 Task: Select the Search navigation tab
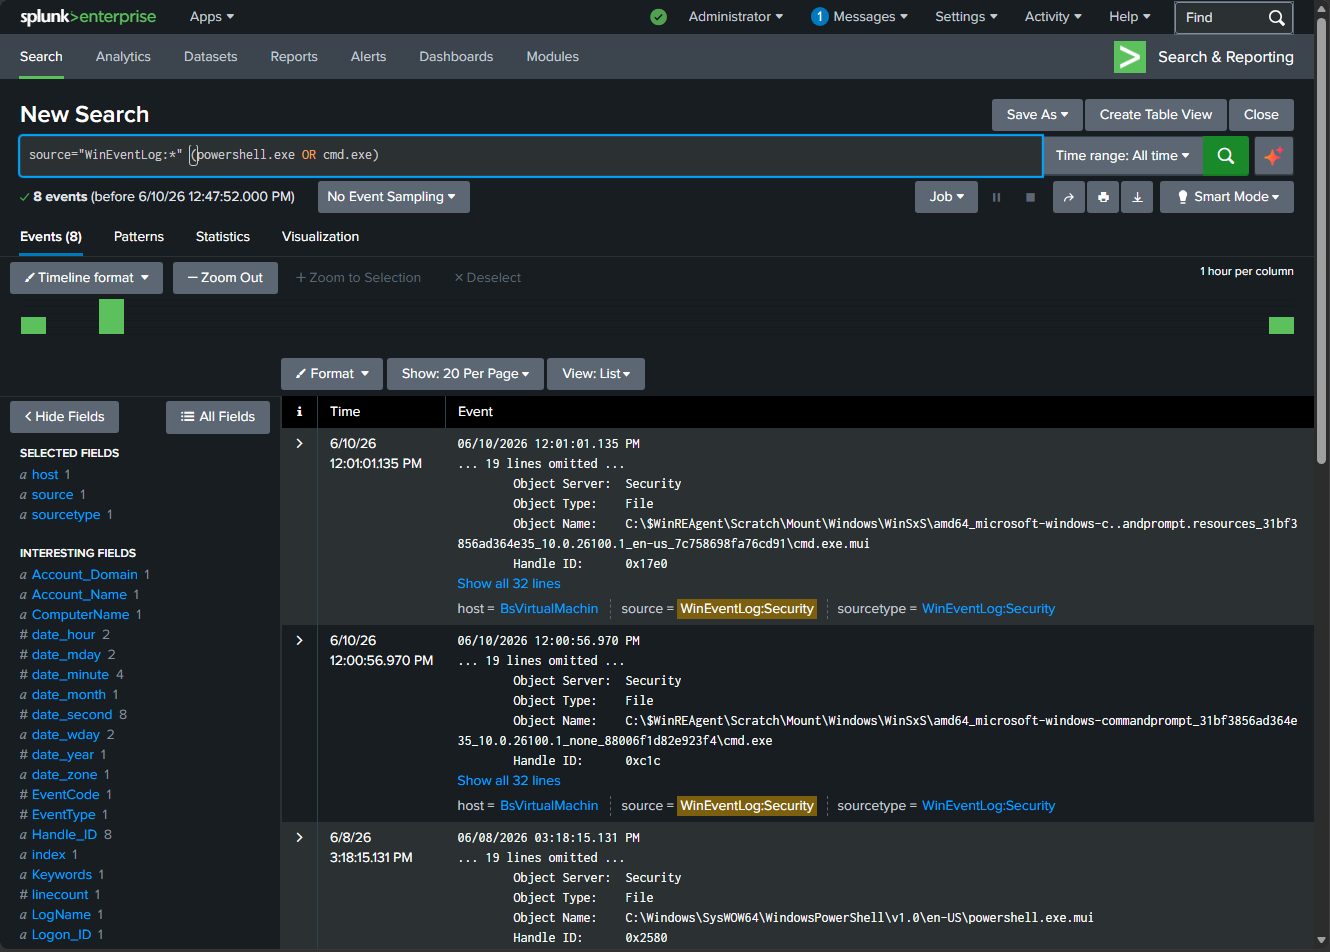point(41,57)
